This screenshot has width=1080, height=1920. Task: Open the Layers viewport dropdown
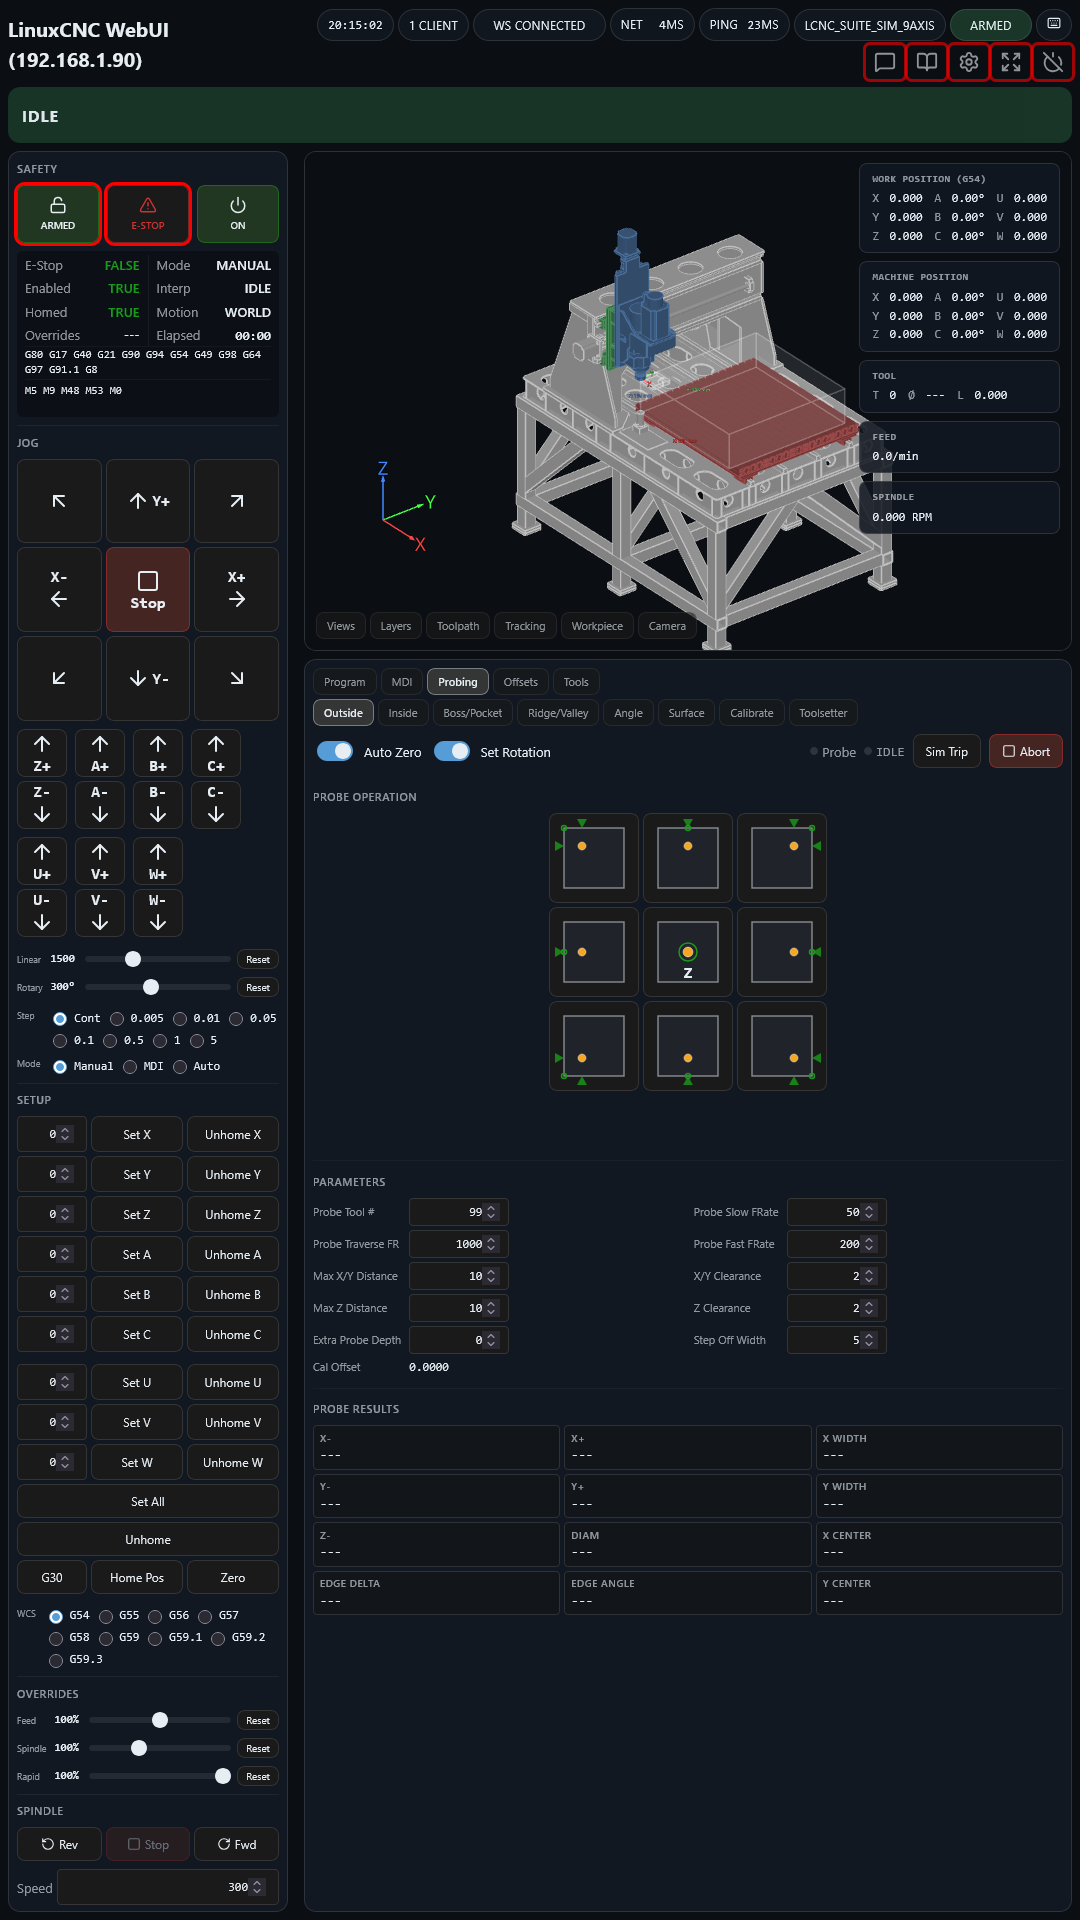[x=395, y=626]
